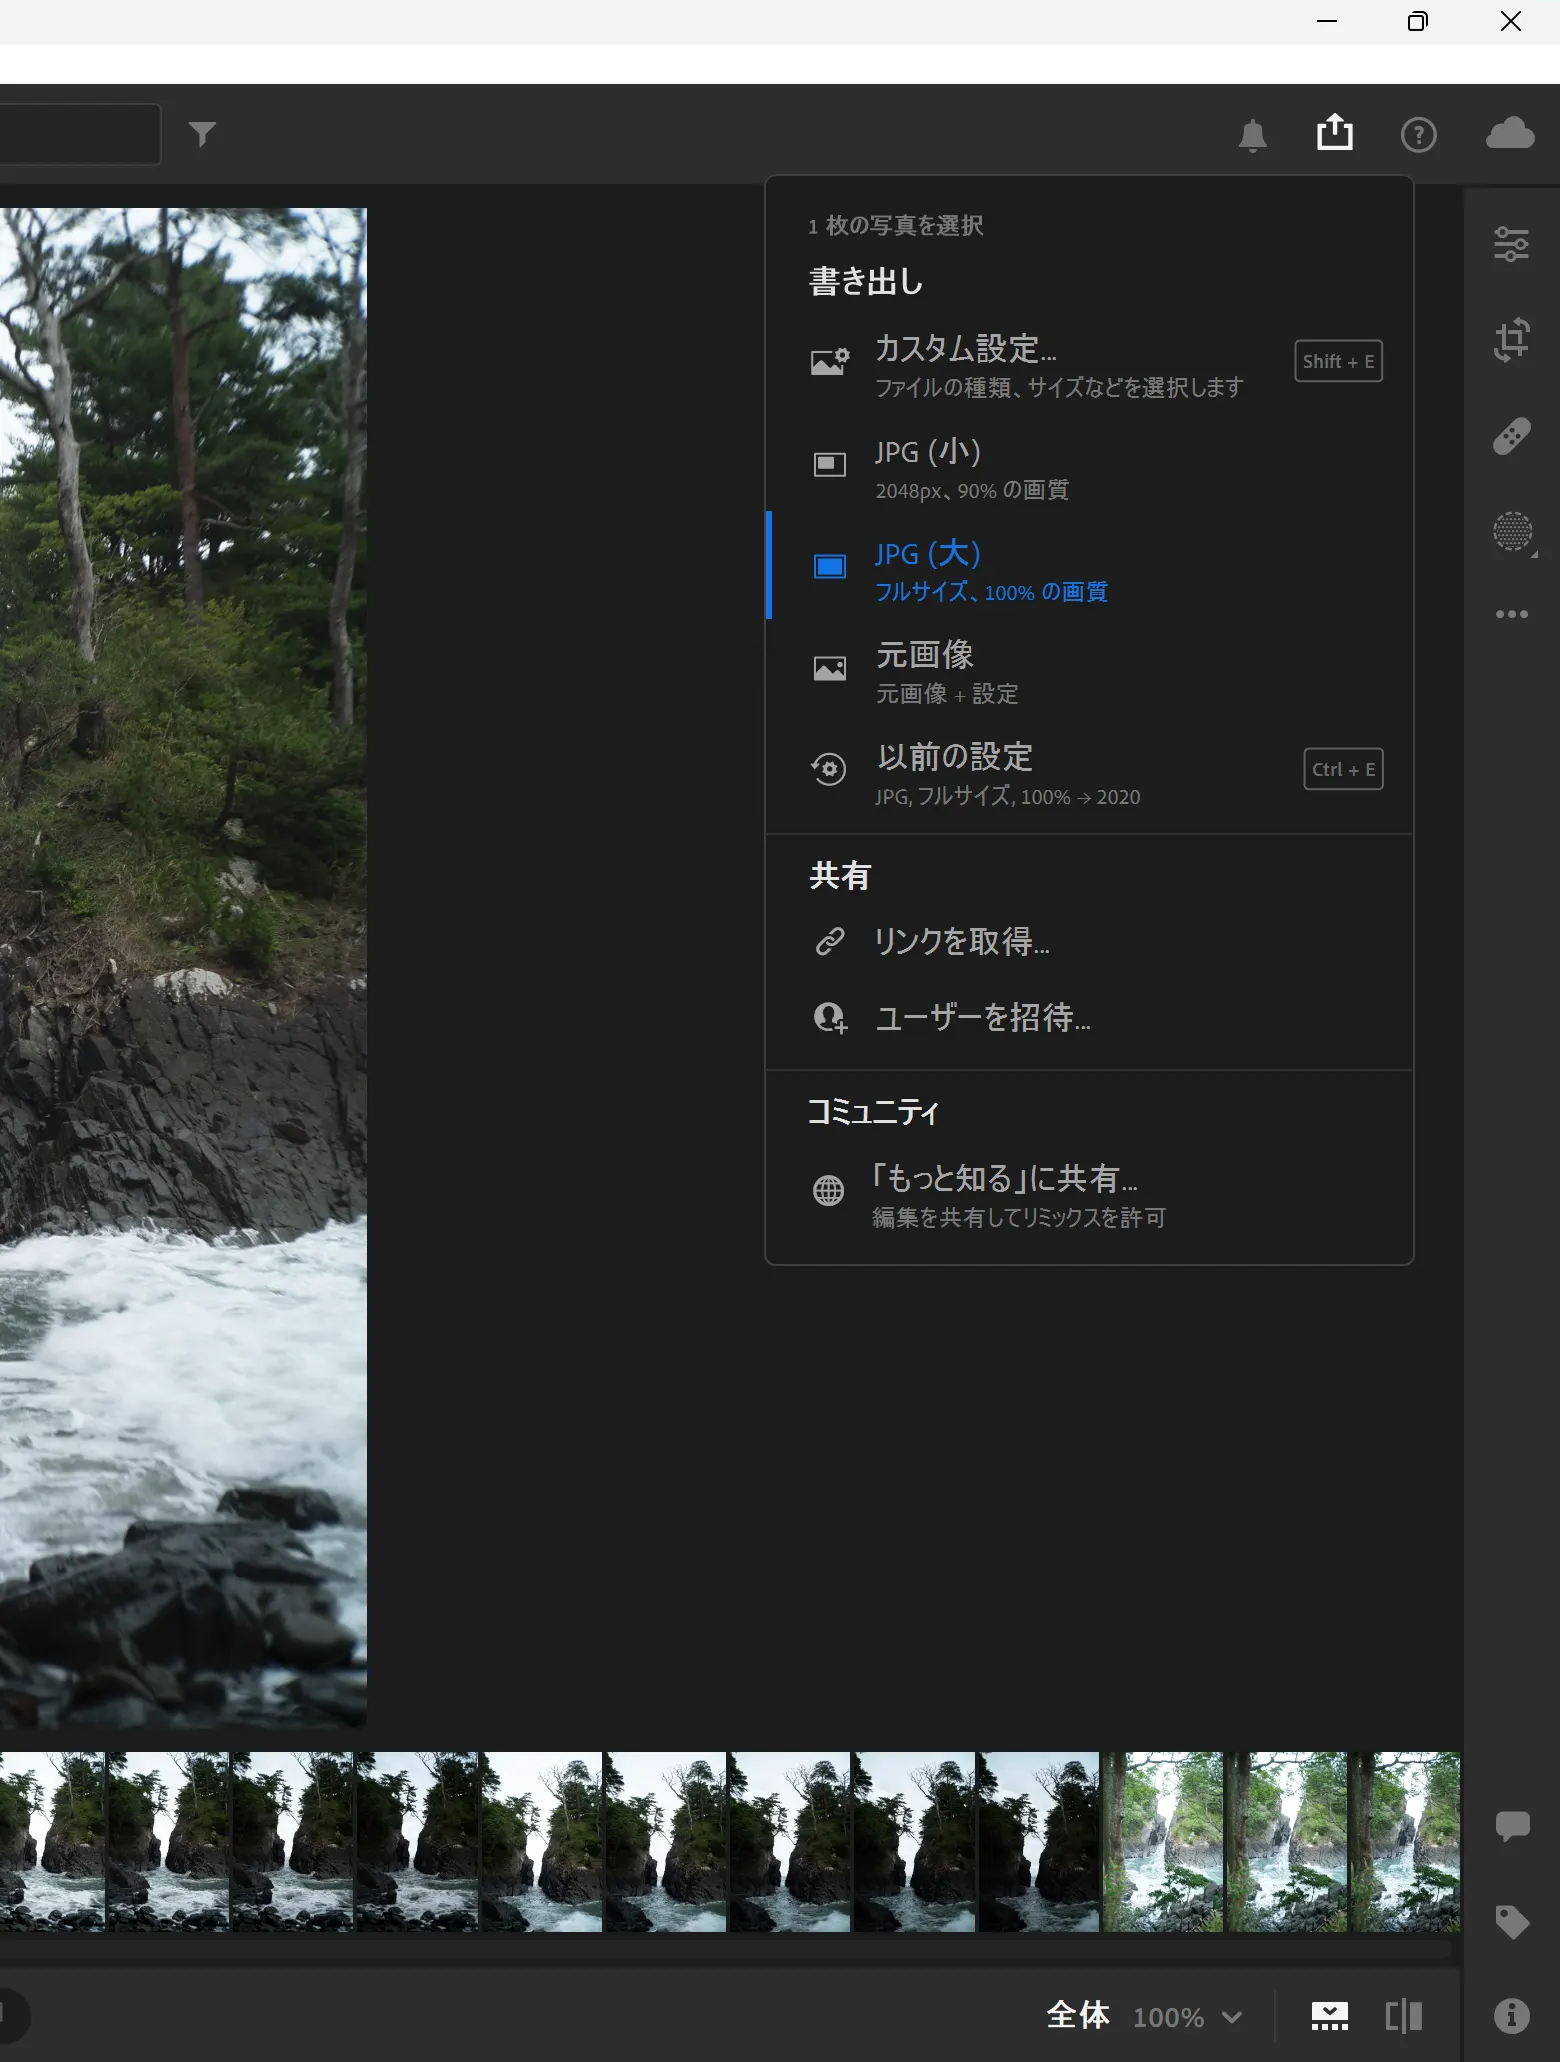Click リンクを取得... share option
The width and height of the screenshot is (1560, 2062).
tap(1089, 941)
